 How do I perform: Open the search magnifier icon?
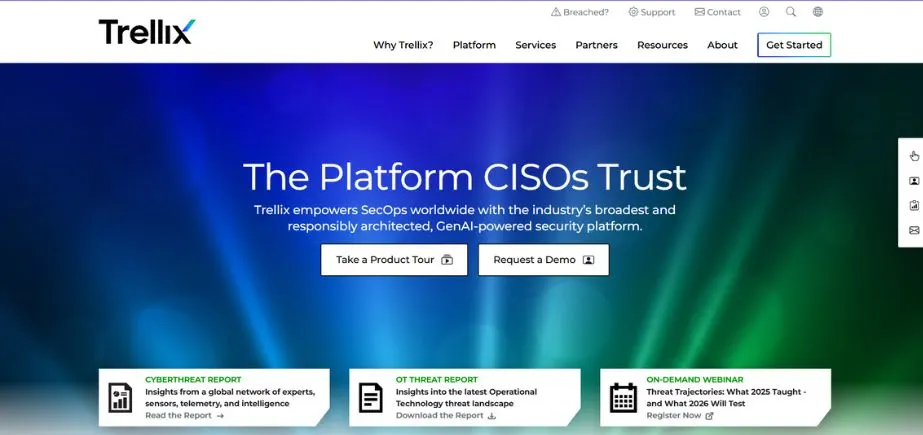tap(791, 12)
